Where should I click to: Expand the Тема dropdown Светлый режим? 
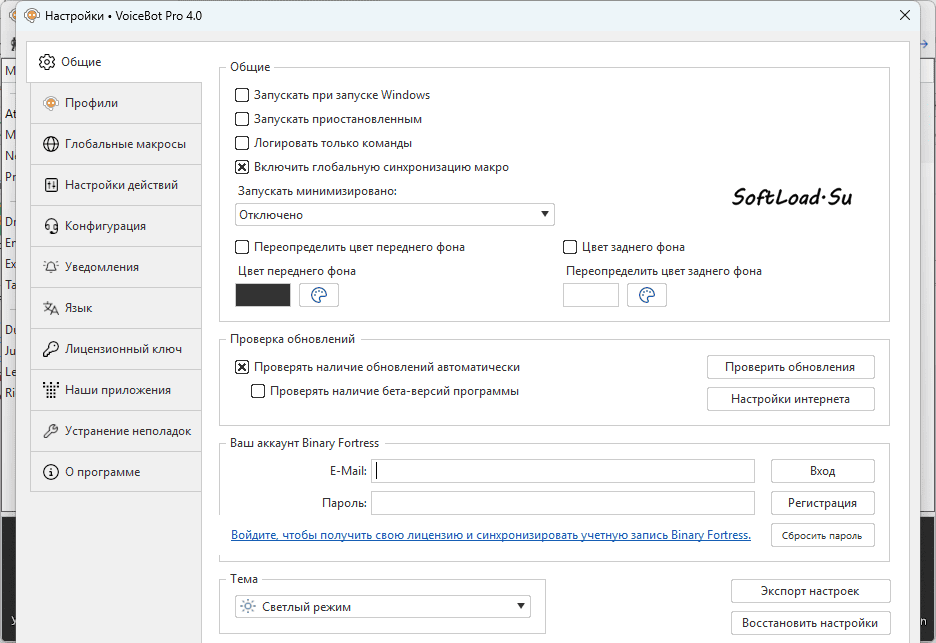[x=383, y=607]
